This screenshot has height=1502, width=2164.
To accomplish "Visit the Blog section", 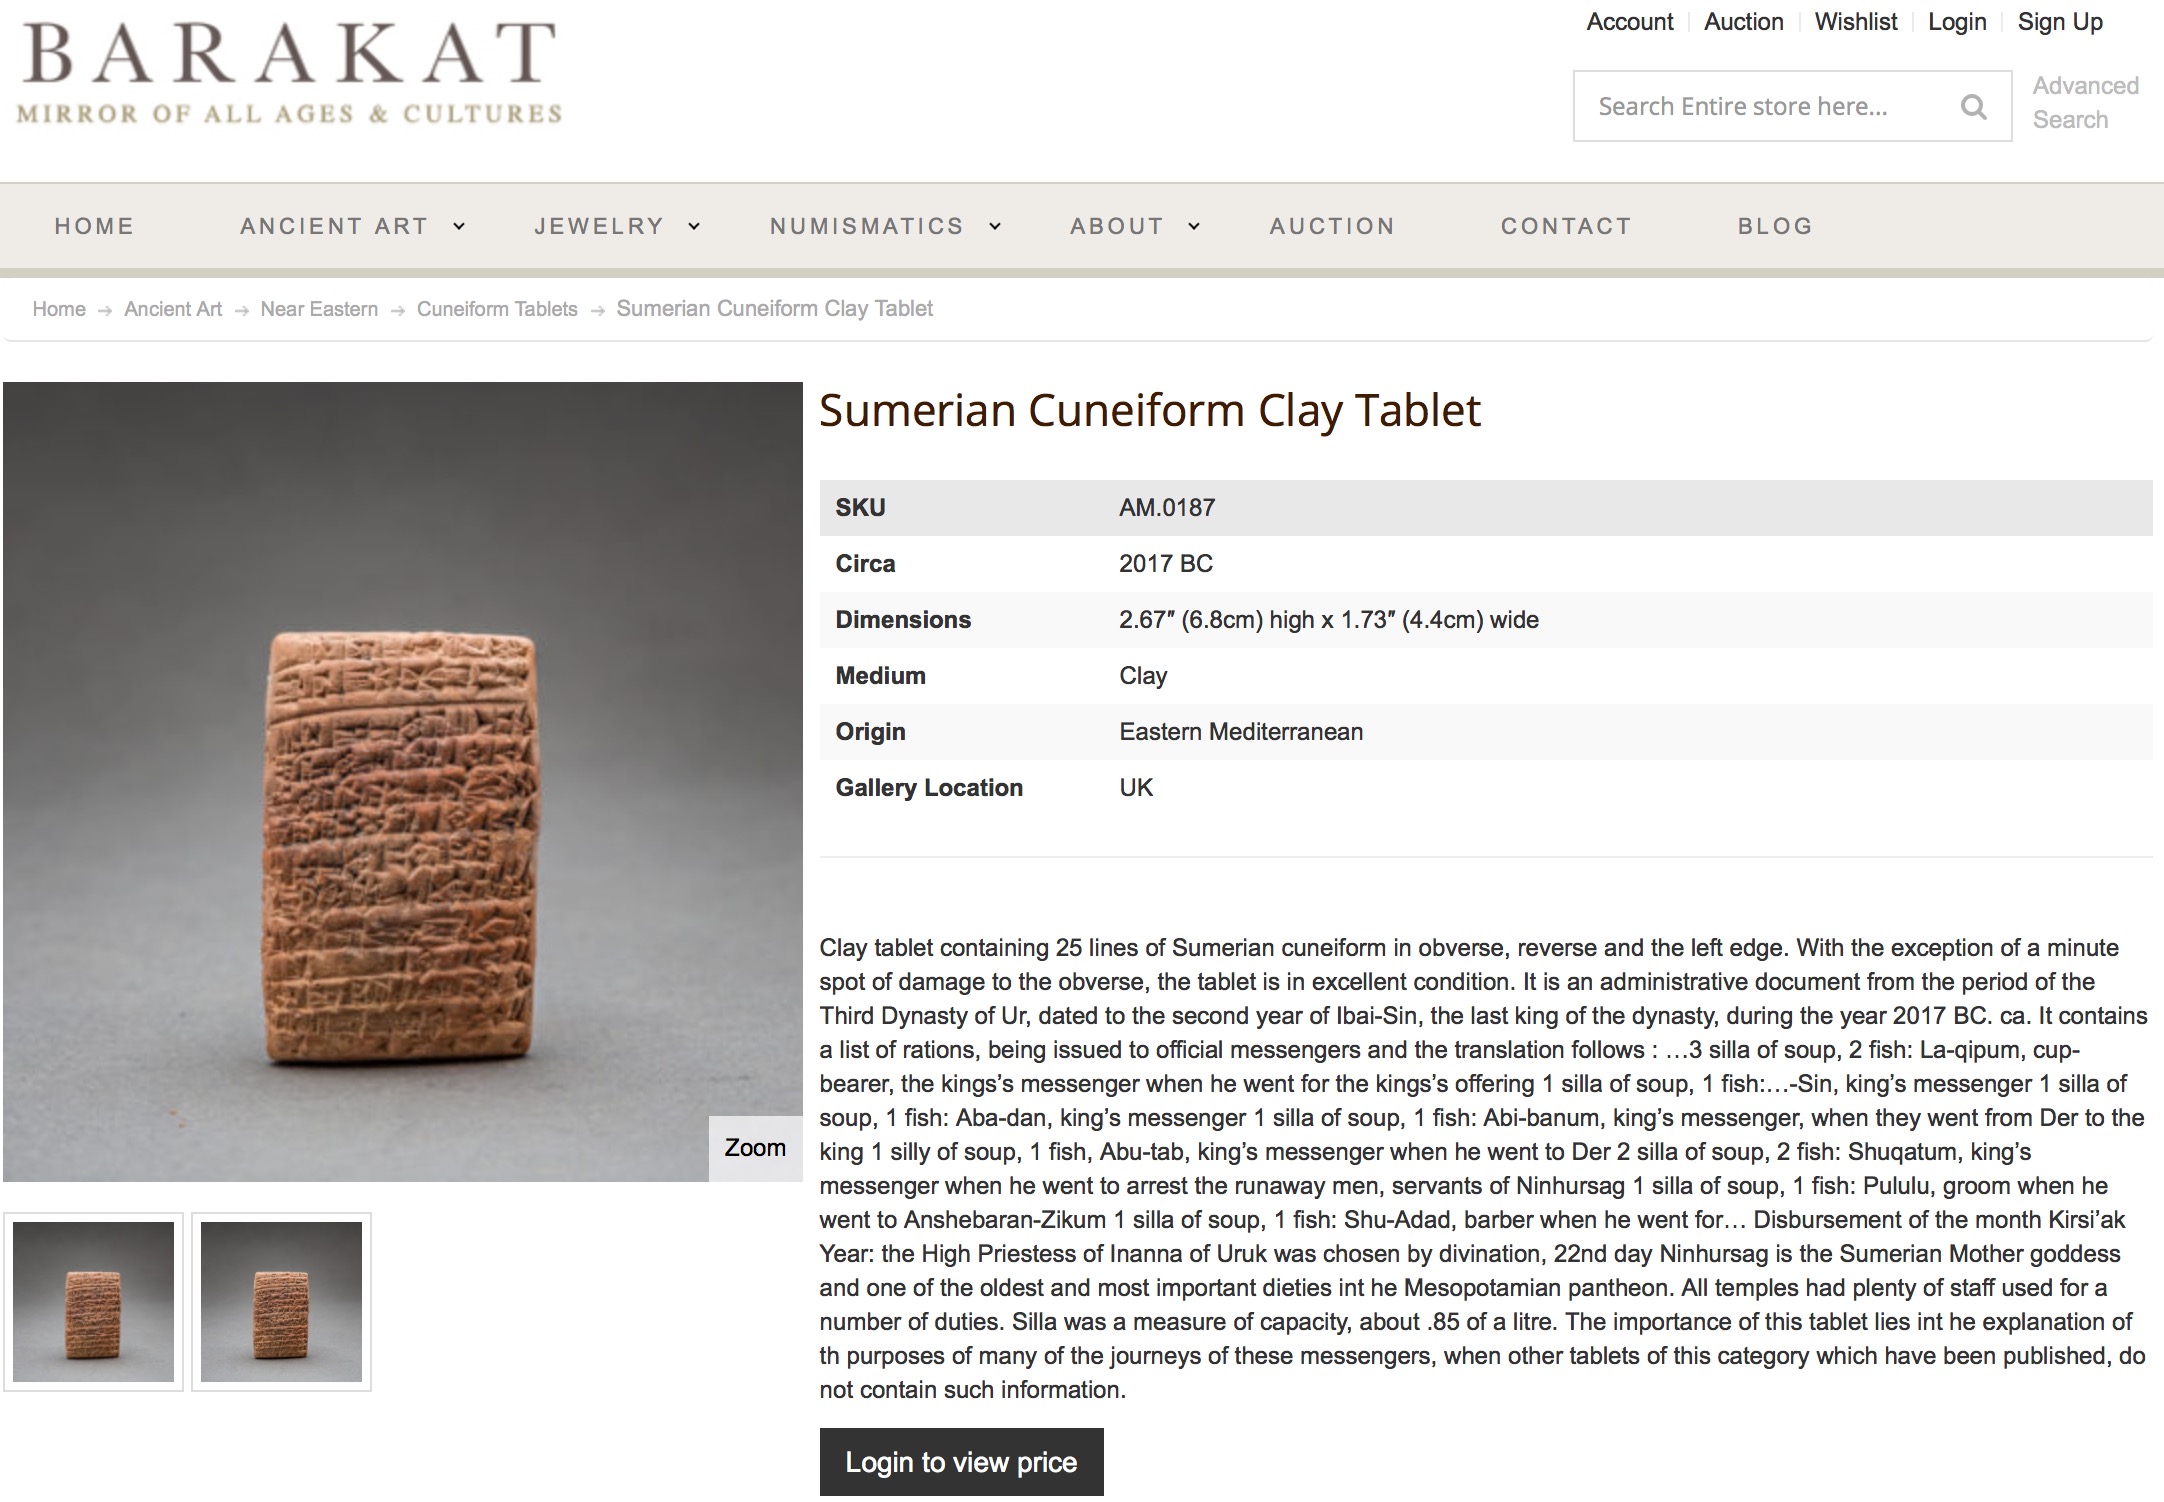I will pos(1775,227).
